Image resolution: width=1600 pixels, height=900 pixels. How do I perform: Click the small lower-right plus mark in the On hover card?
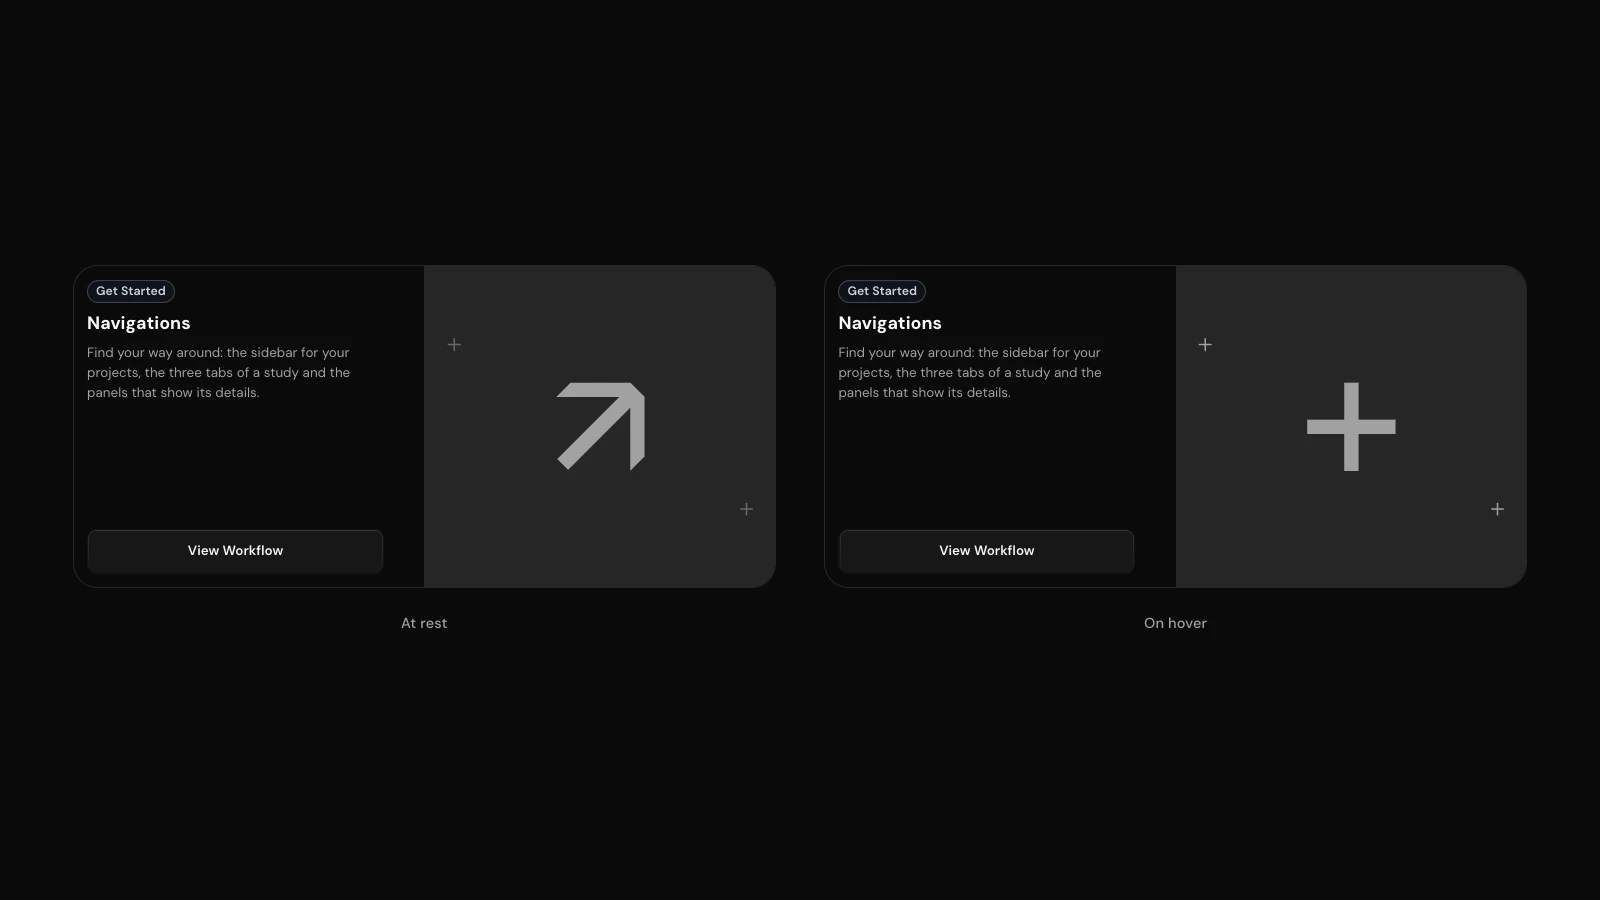point(1497,509)
